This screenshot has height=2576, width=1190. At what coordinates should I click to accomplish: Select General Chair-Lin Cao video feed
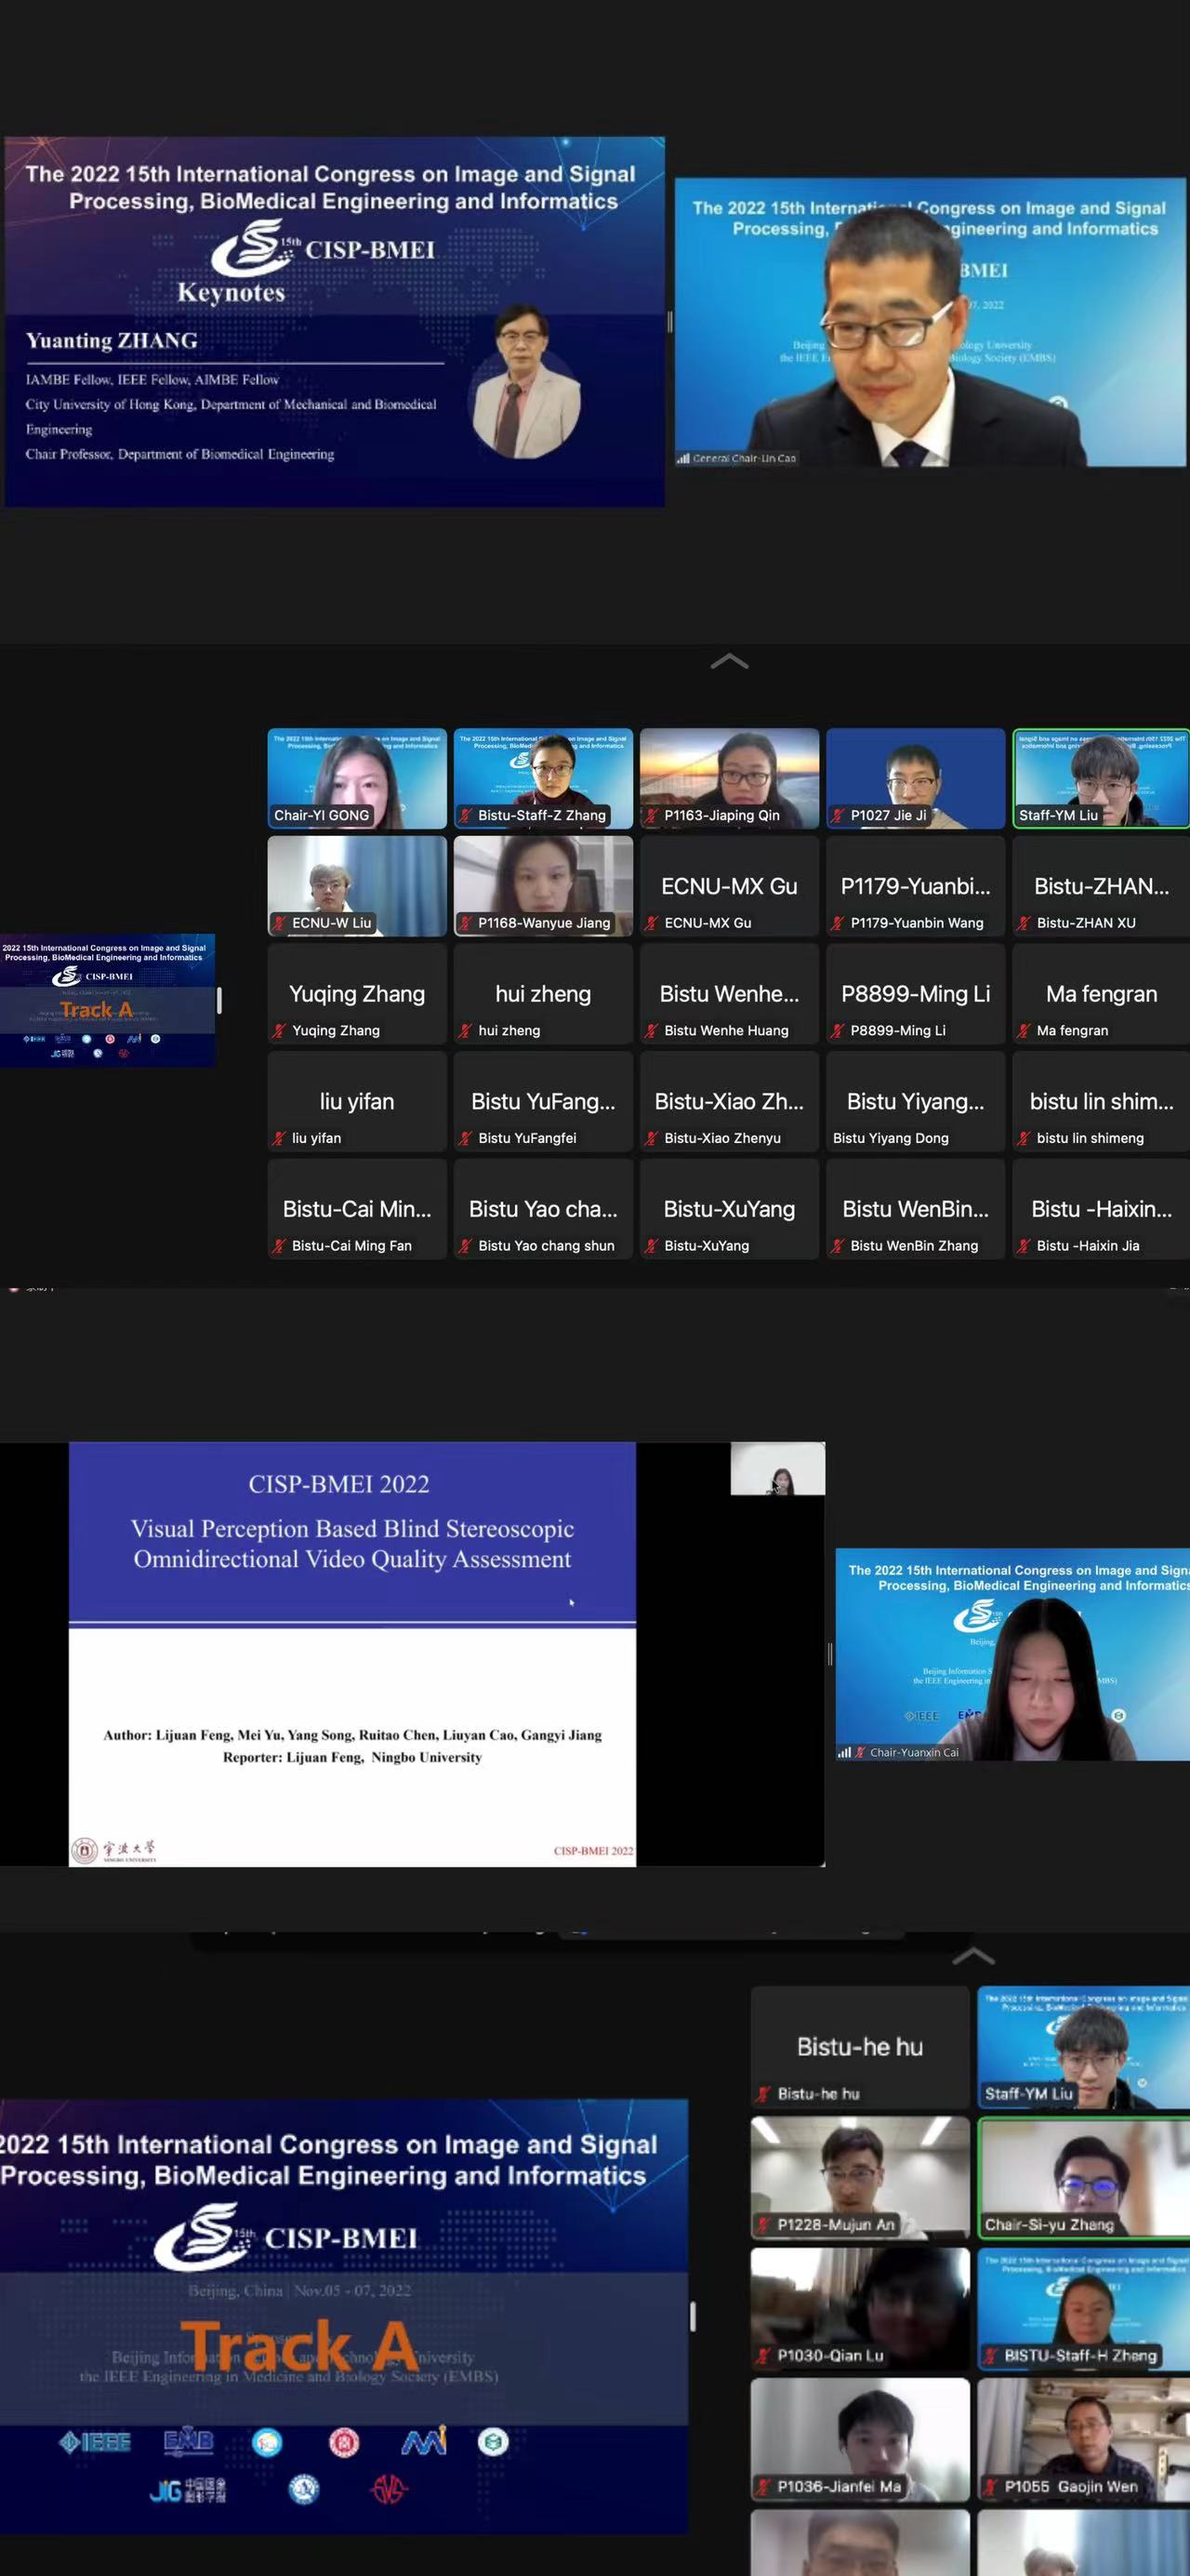(x=930, y=322)
